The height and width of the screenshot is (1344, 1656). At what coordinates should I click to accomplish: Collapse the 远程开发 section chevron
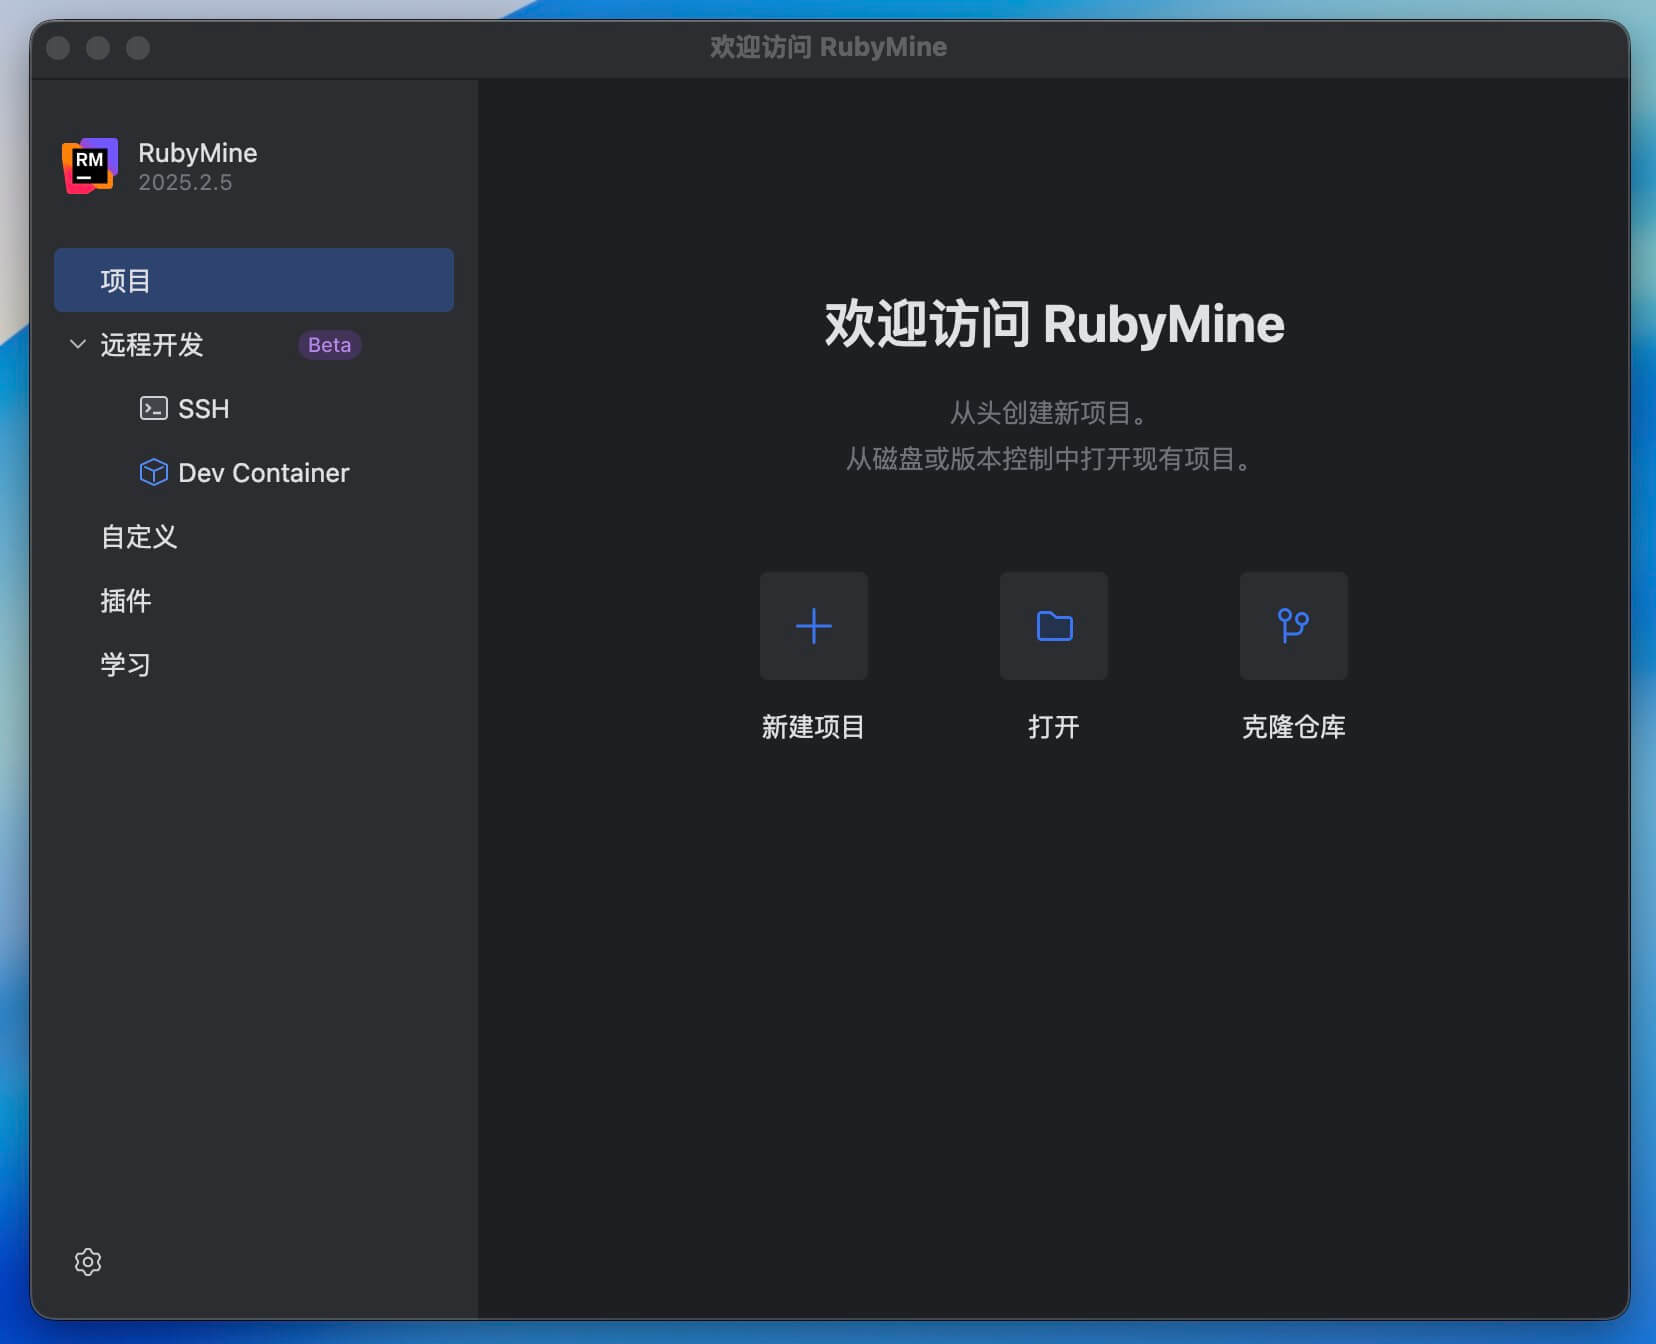tap(77, 344)
